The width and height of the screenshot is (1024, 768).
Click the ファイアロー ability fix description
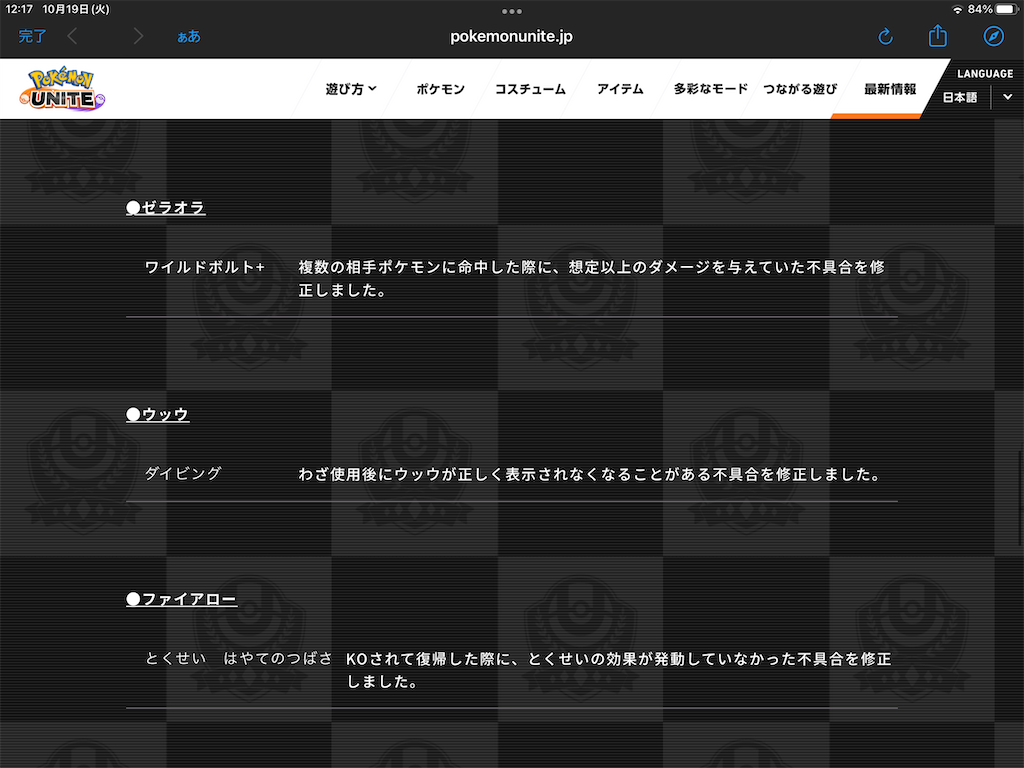[618, 670]
